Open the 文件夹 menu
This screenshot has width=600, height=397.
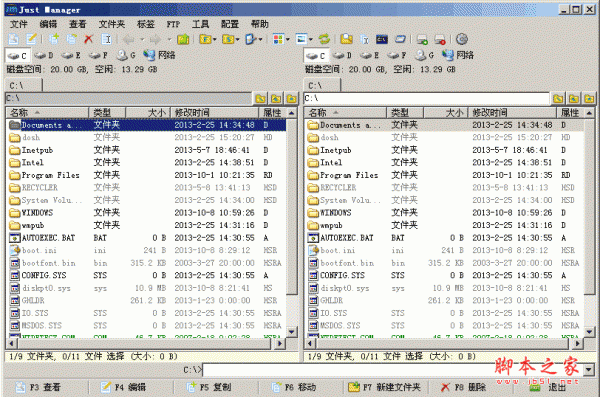point(112,24)
